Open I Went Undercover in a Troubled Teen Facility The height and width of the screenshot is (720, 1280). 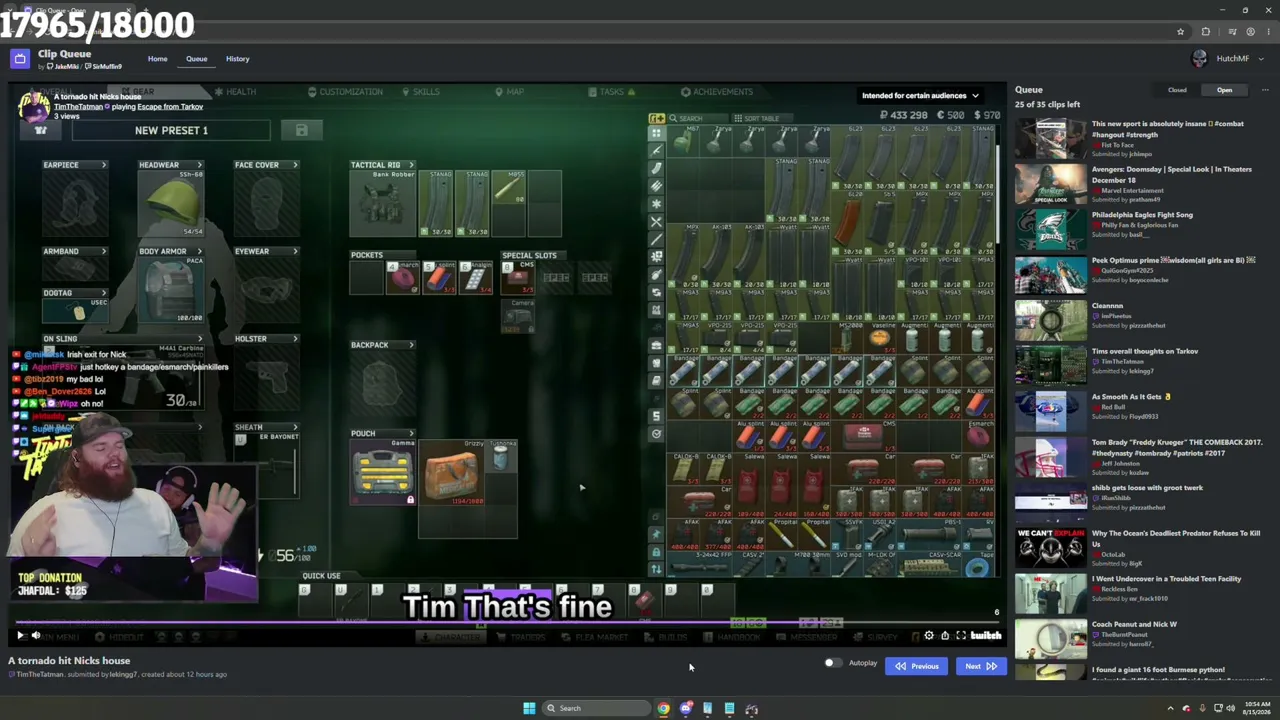tap(1166, 579)
